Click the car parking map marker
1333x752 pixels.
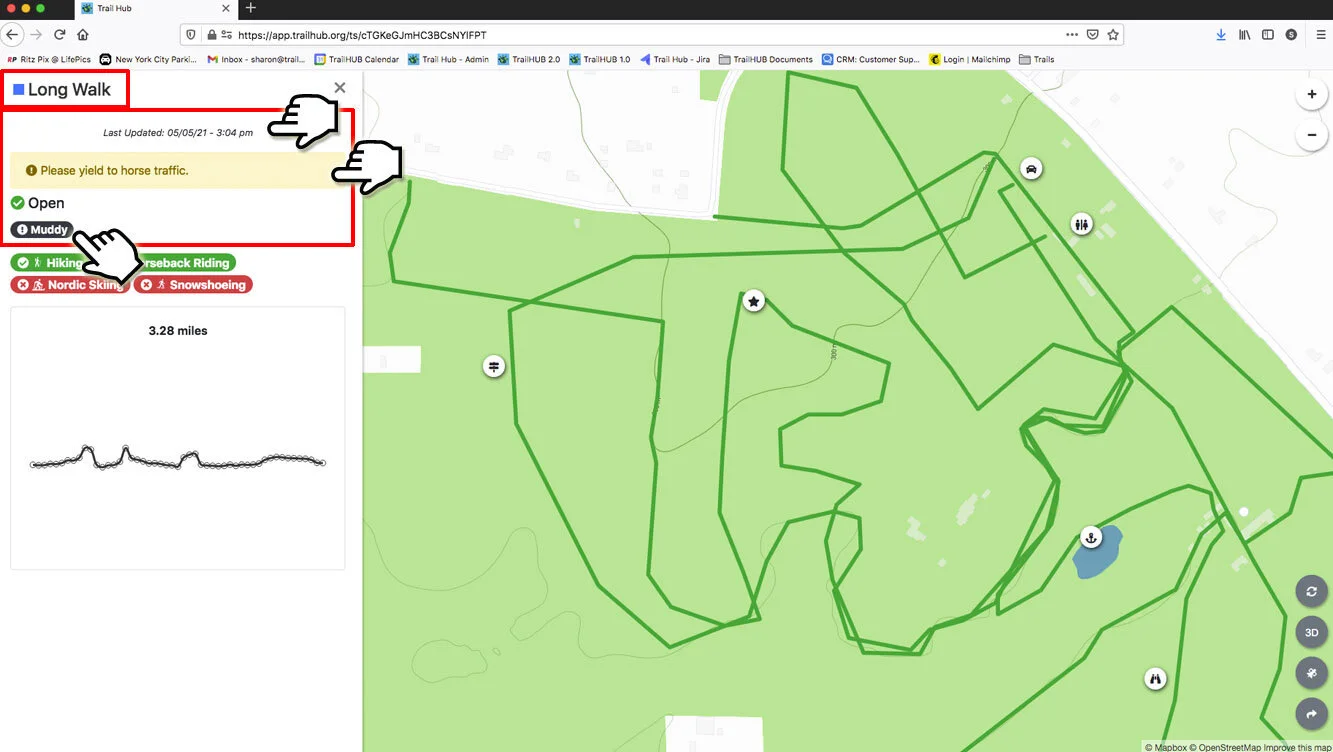click(1031, 168)
